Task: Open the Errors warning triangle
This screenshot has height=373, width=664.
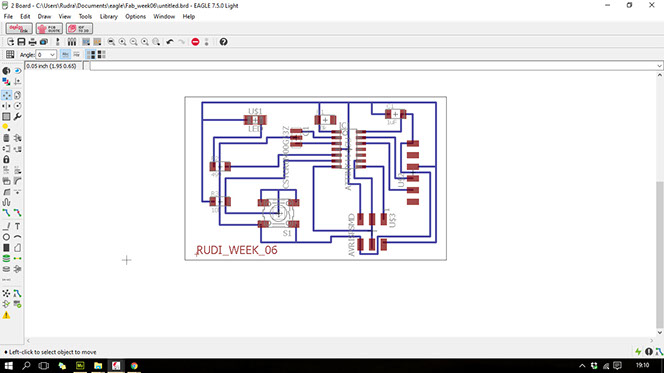Action: 6,315
